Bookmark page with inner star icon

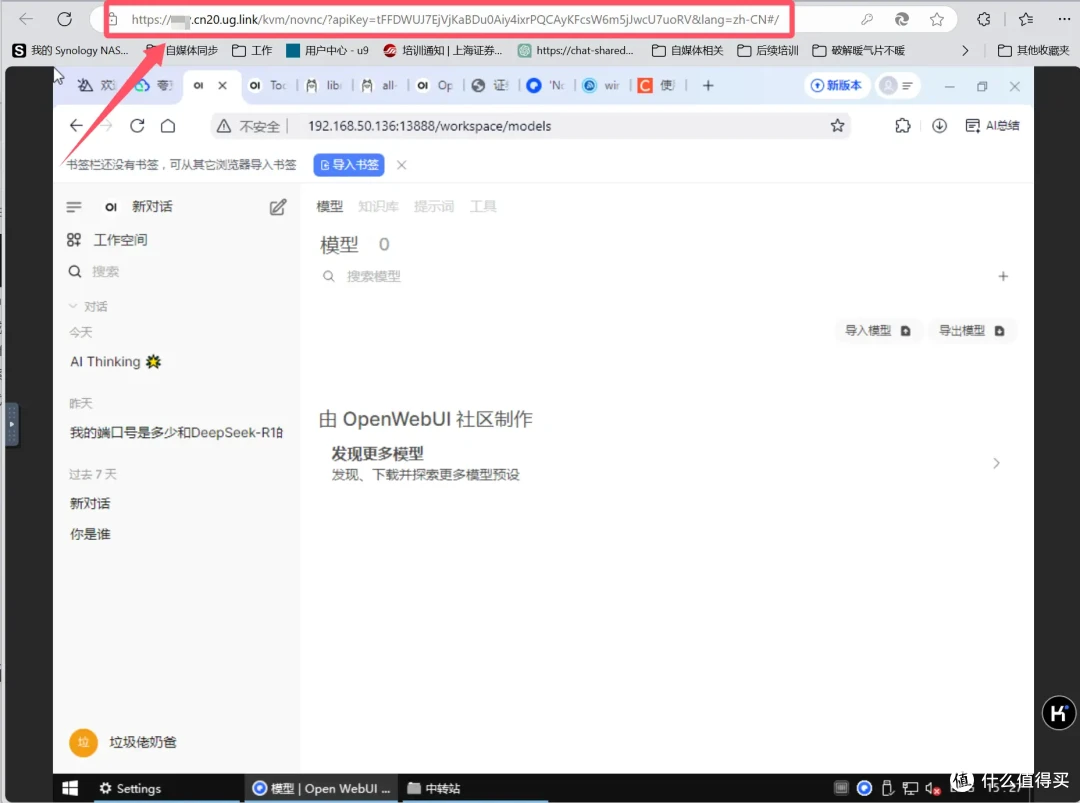point(837,125)
